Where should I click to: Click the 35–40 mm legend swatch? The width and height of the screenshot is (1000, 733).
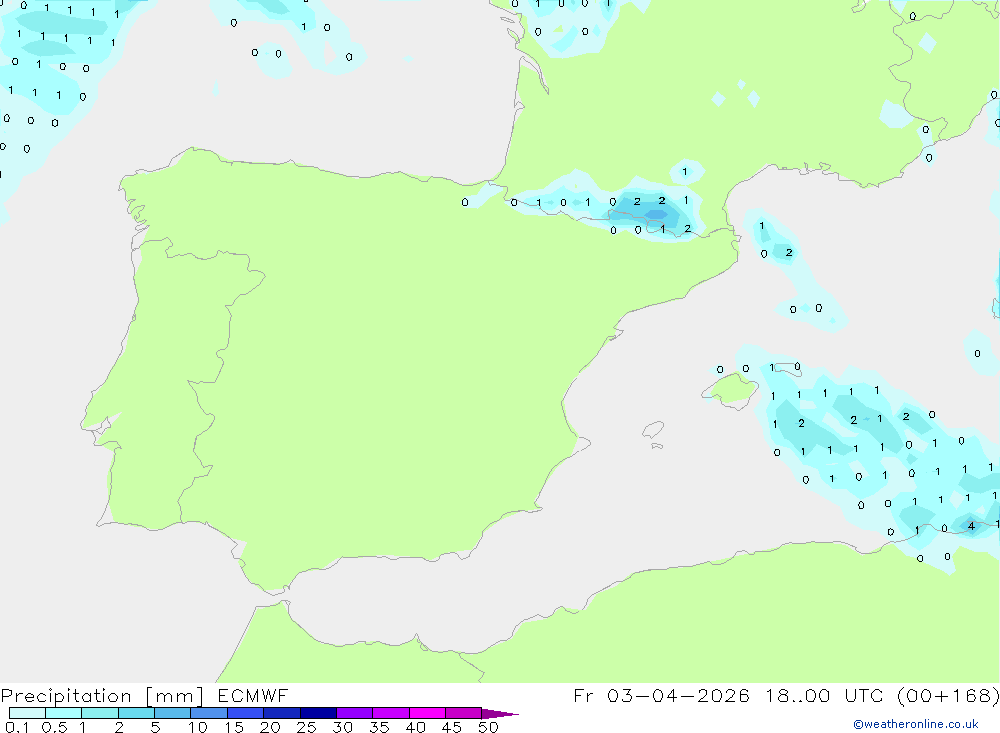[x=391, y=713]
